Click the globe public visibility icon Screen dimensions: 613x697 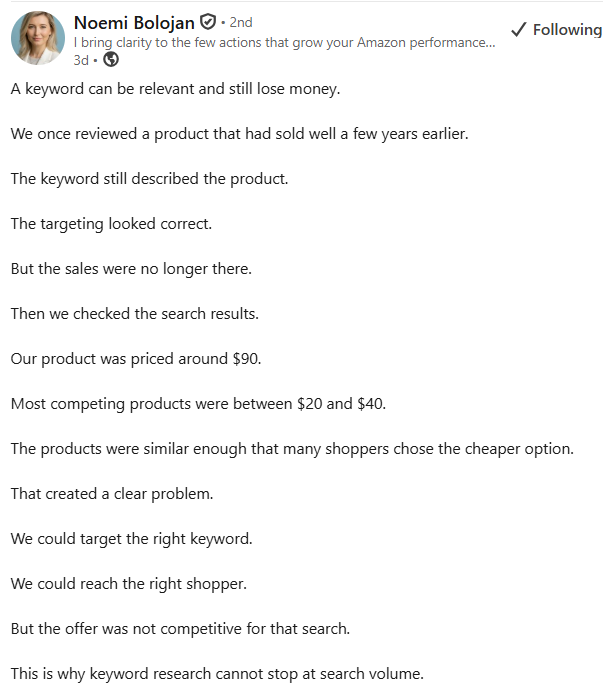coord(111,59)
